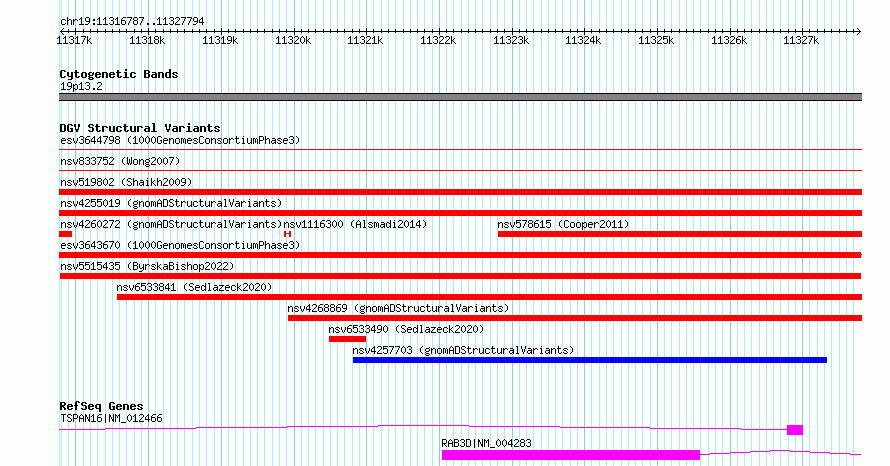This screenshot has height=466, width=890.
Task: Select the RAB3D magenta exon bar
Action: (x=571, y=455)
